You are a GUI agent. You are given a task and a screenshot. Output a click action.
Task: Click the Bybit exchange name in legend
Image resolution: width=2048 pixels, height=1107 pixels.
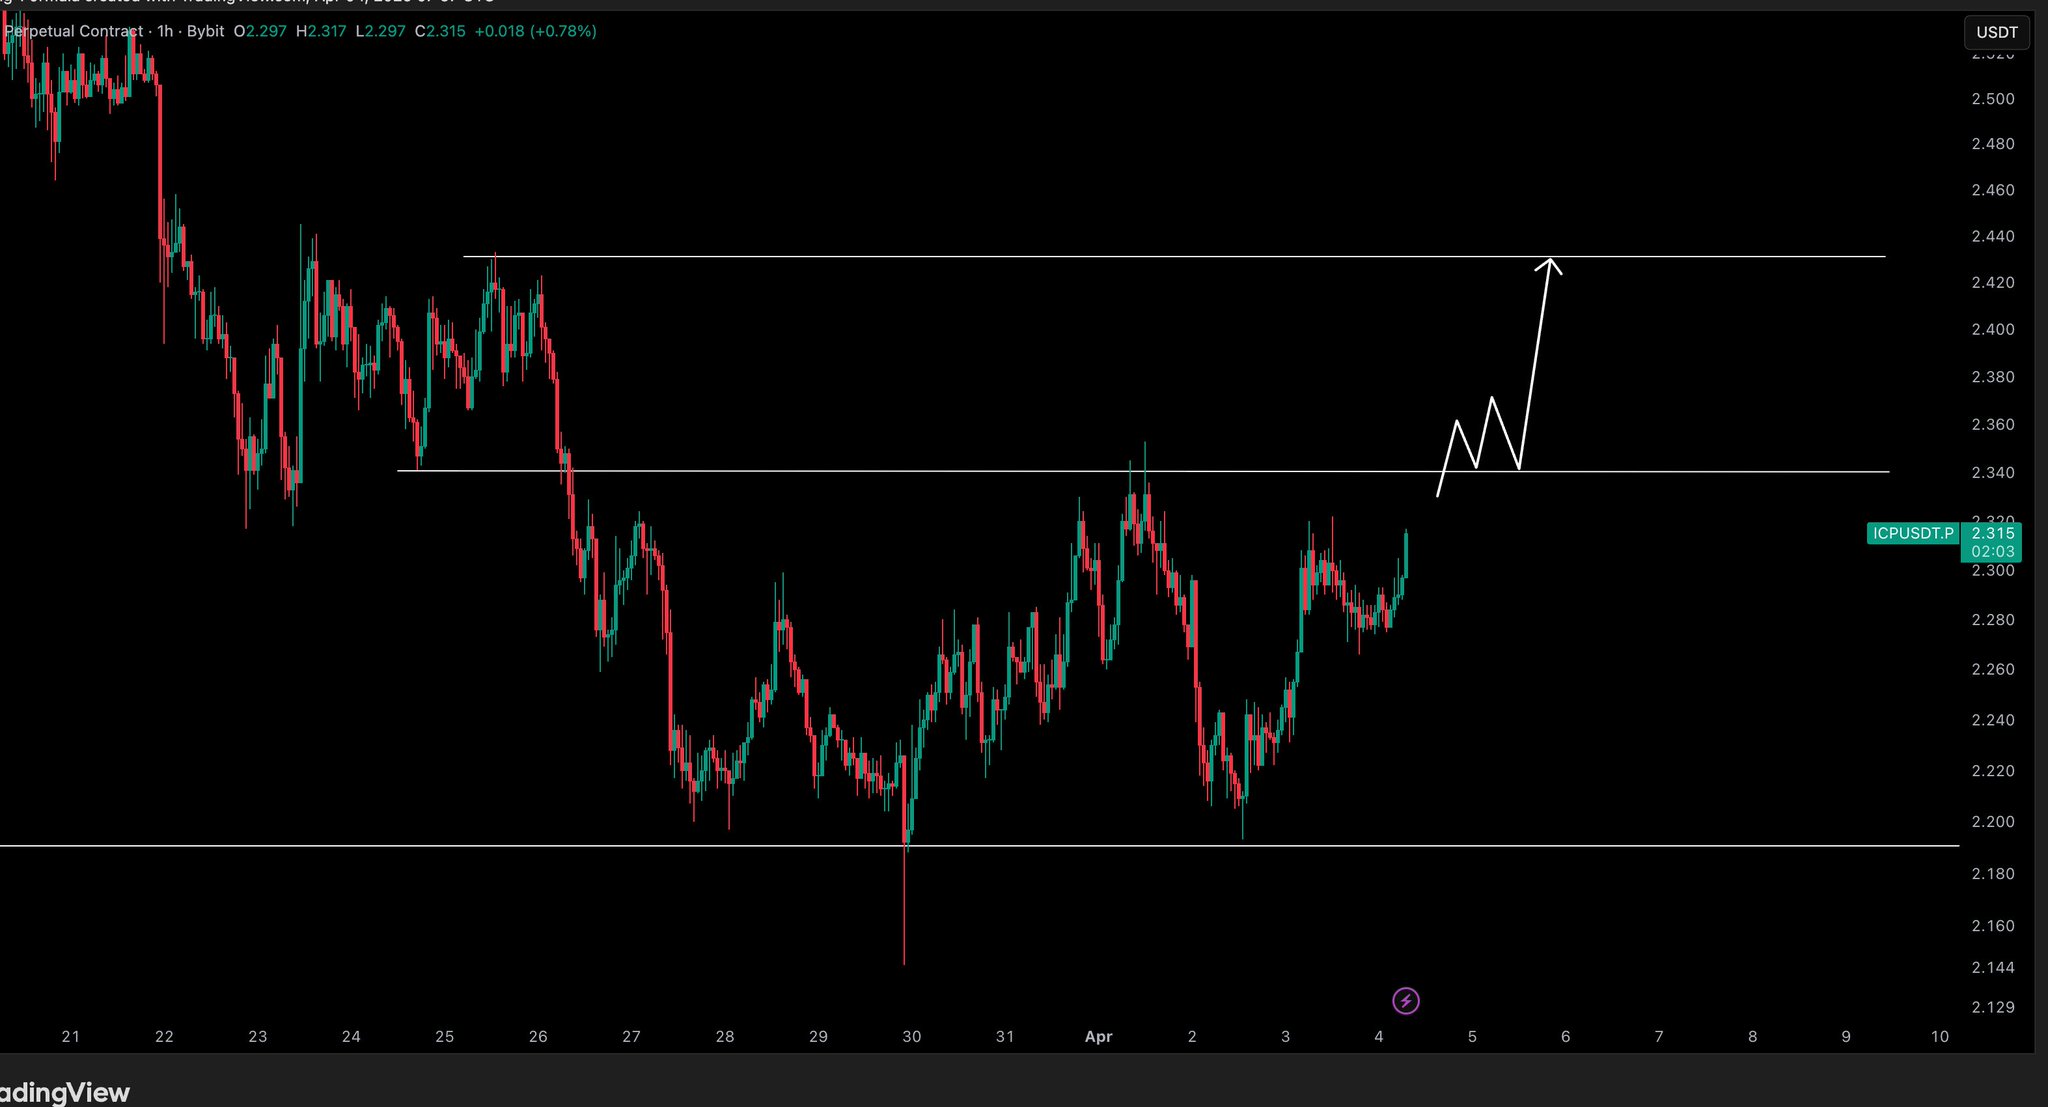point(205,31)
